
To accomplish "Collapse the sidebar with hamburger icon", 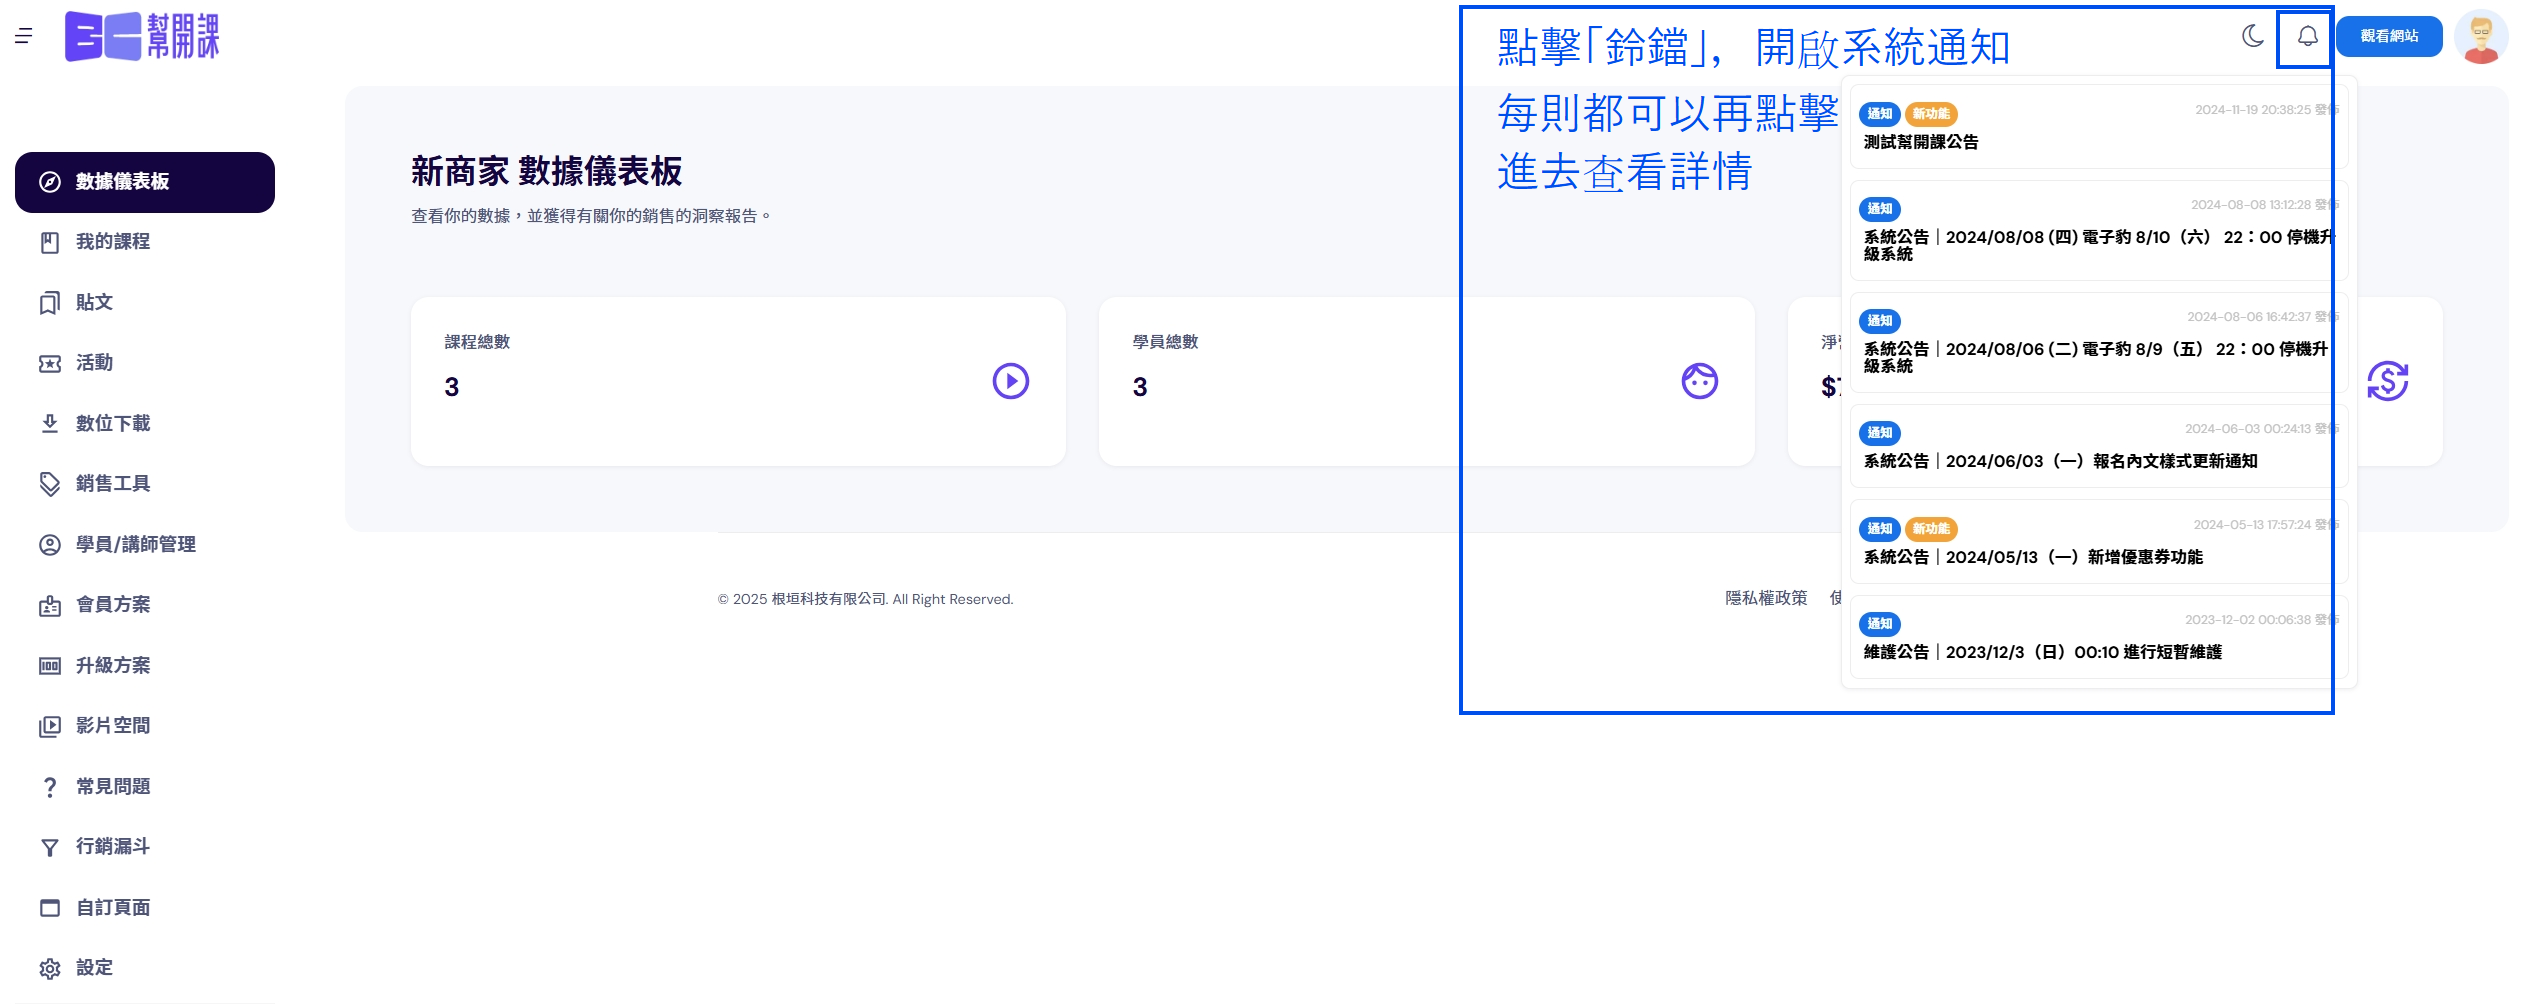I will pos(24,37).
